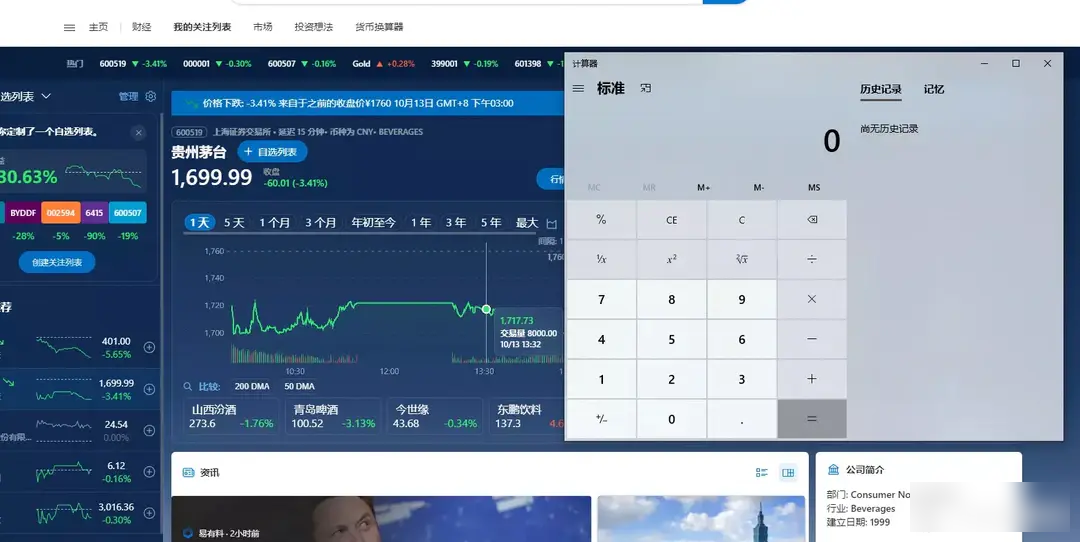Click the compare search magnifier icon
This screenshot has width=1080, height=542.
pyautogui.click(x=188, y=386)
